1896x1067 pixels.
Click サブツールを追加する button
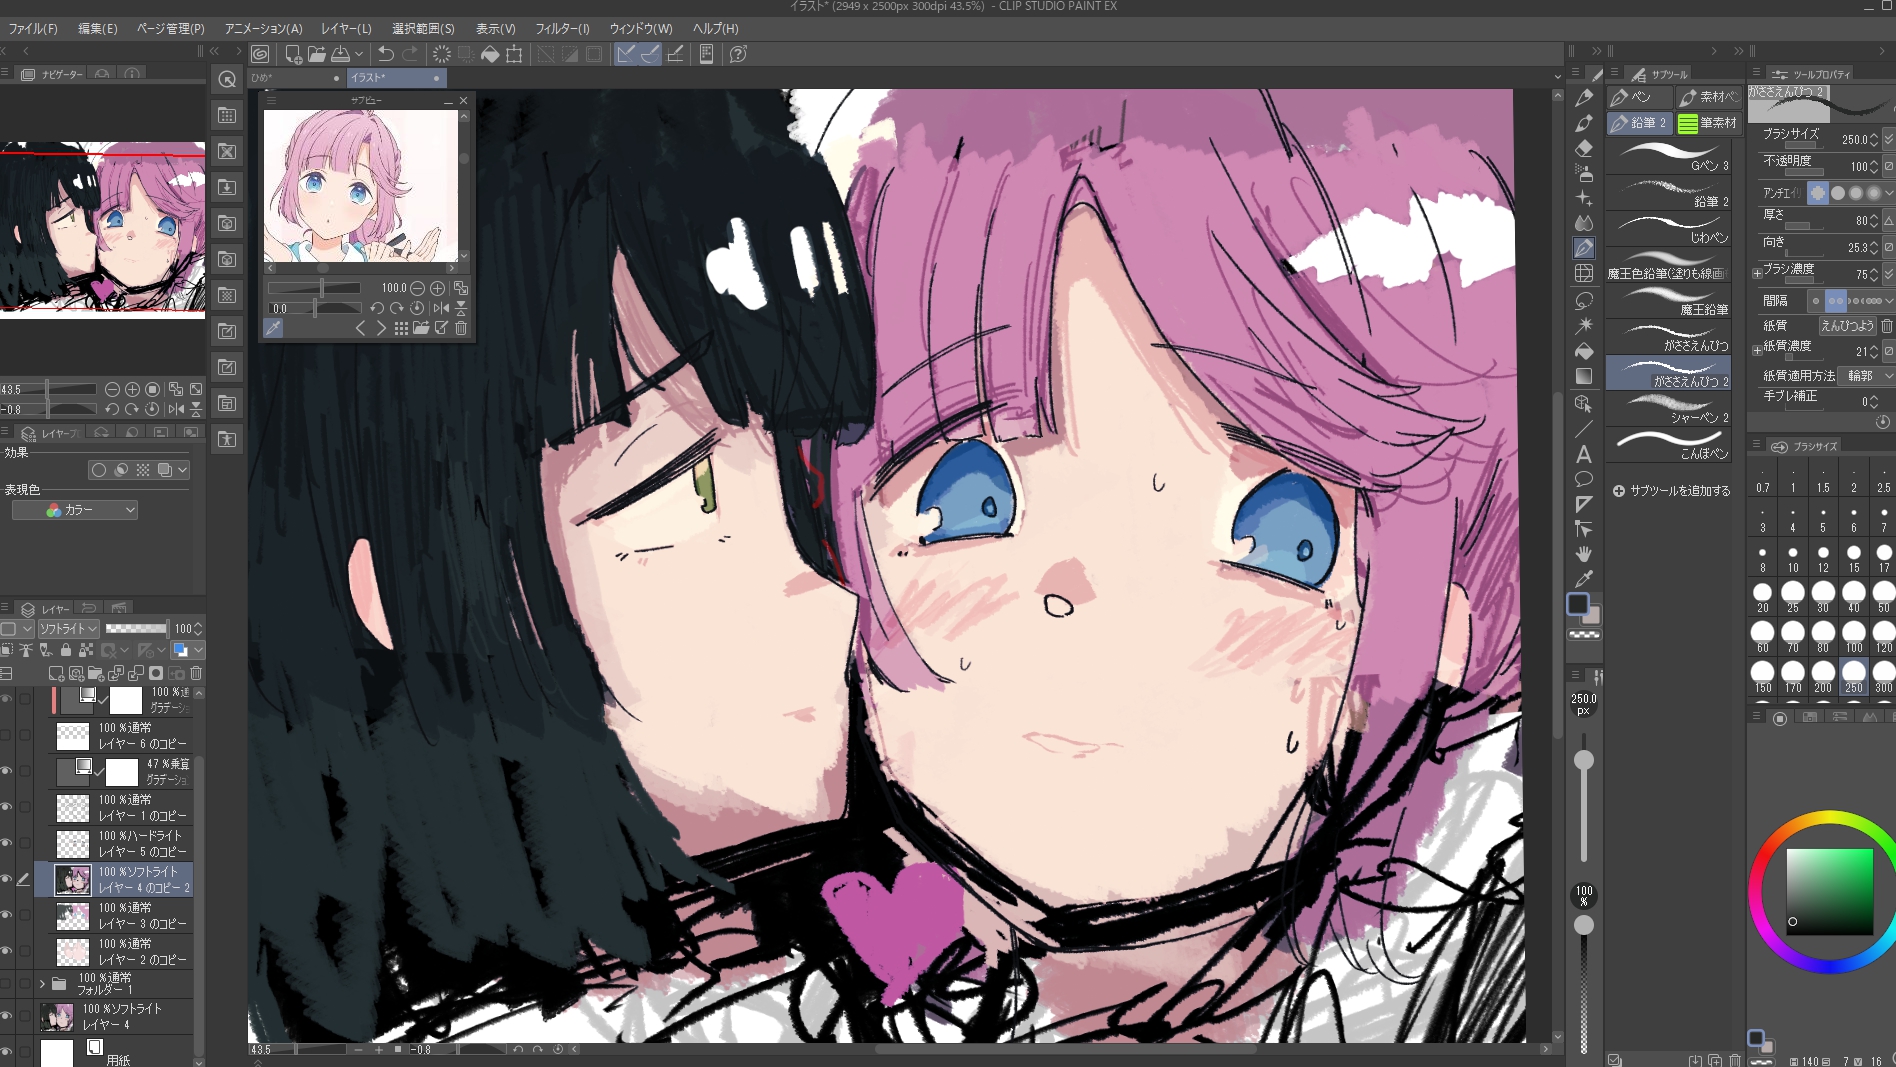[x=1671, y=491]
